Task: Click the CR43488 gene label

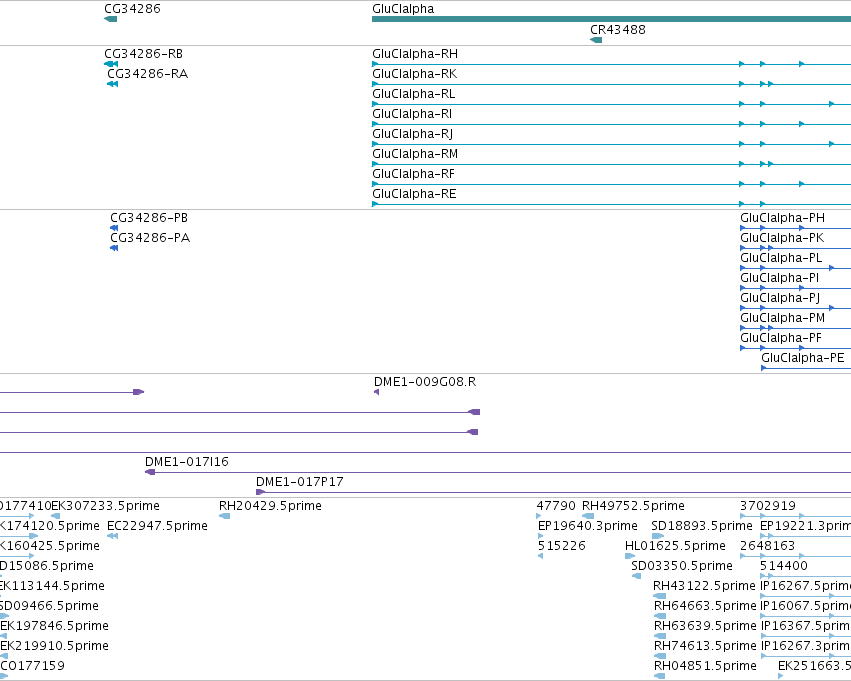Action: coord(618,30)
